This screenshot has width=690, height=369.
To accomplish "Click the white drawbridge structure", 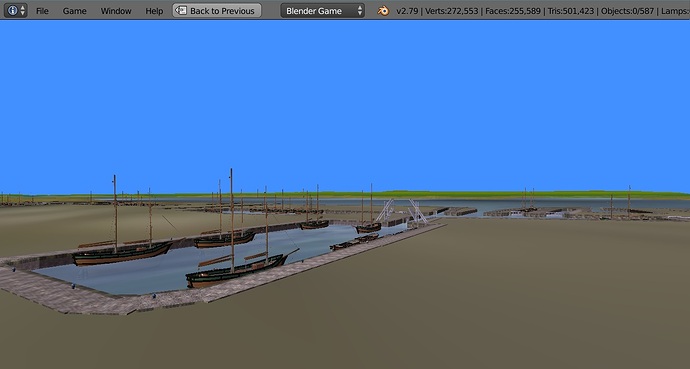I will pyautogui.click(x=401, y=212).
